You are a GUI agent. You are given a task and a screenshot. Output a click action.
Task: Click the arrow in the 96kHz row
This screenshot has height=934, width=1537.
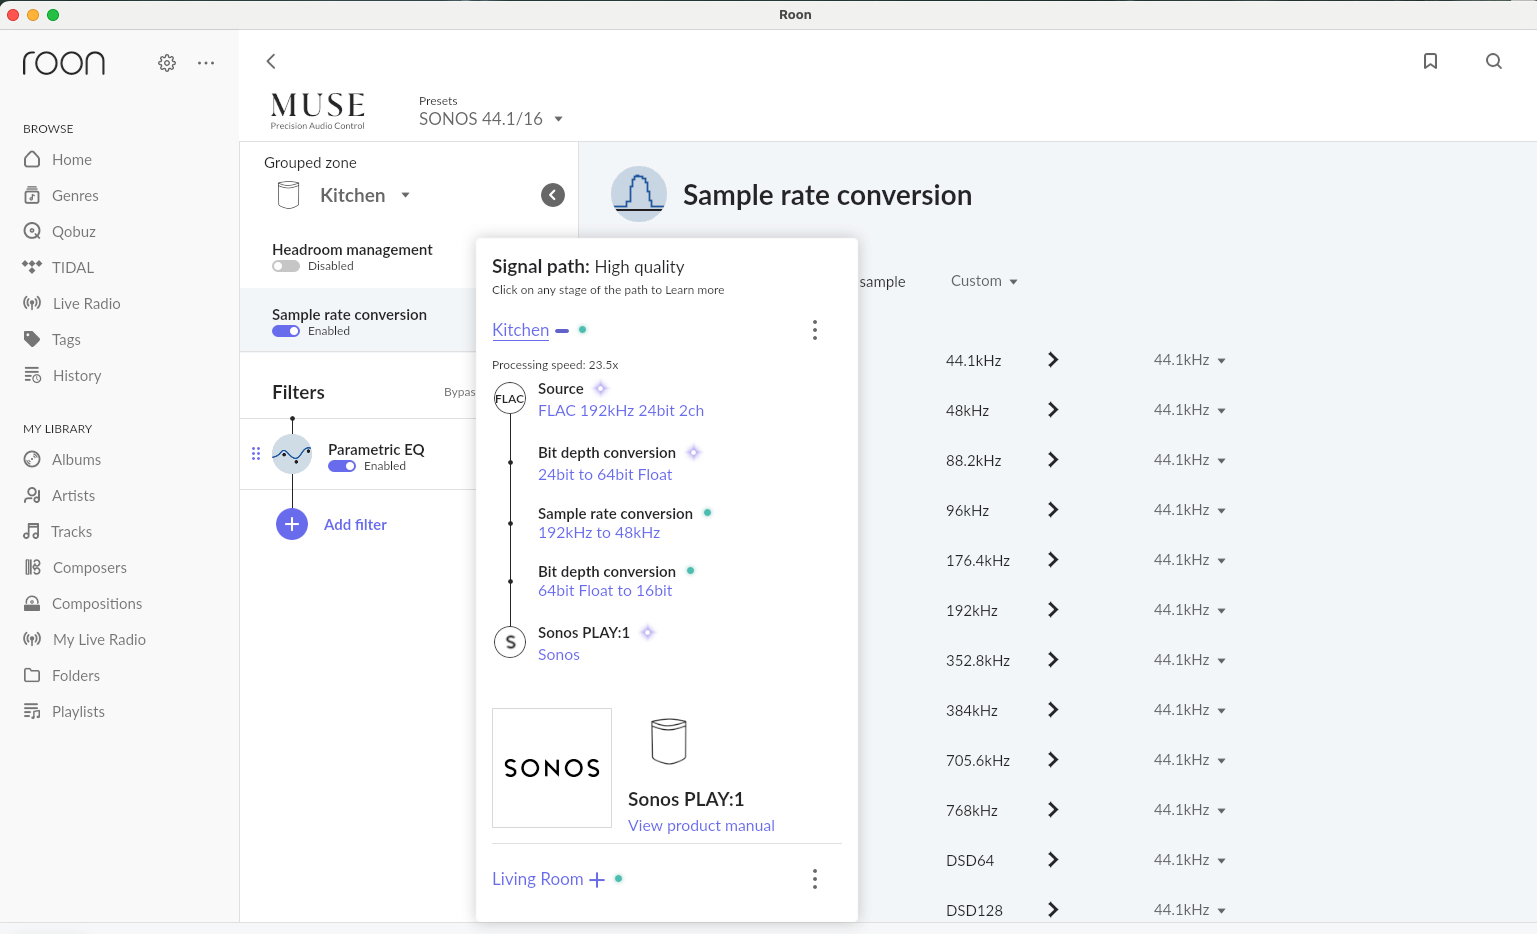point(1053,510)
